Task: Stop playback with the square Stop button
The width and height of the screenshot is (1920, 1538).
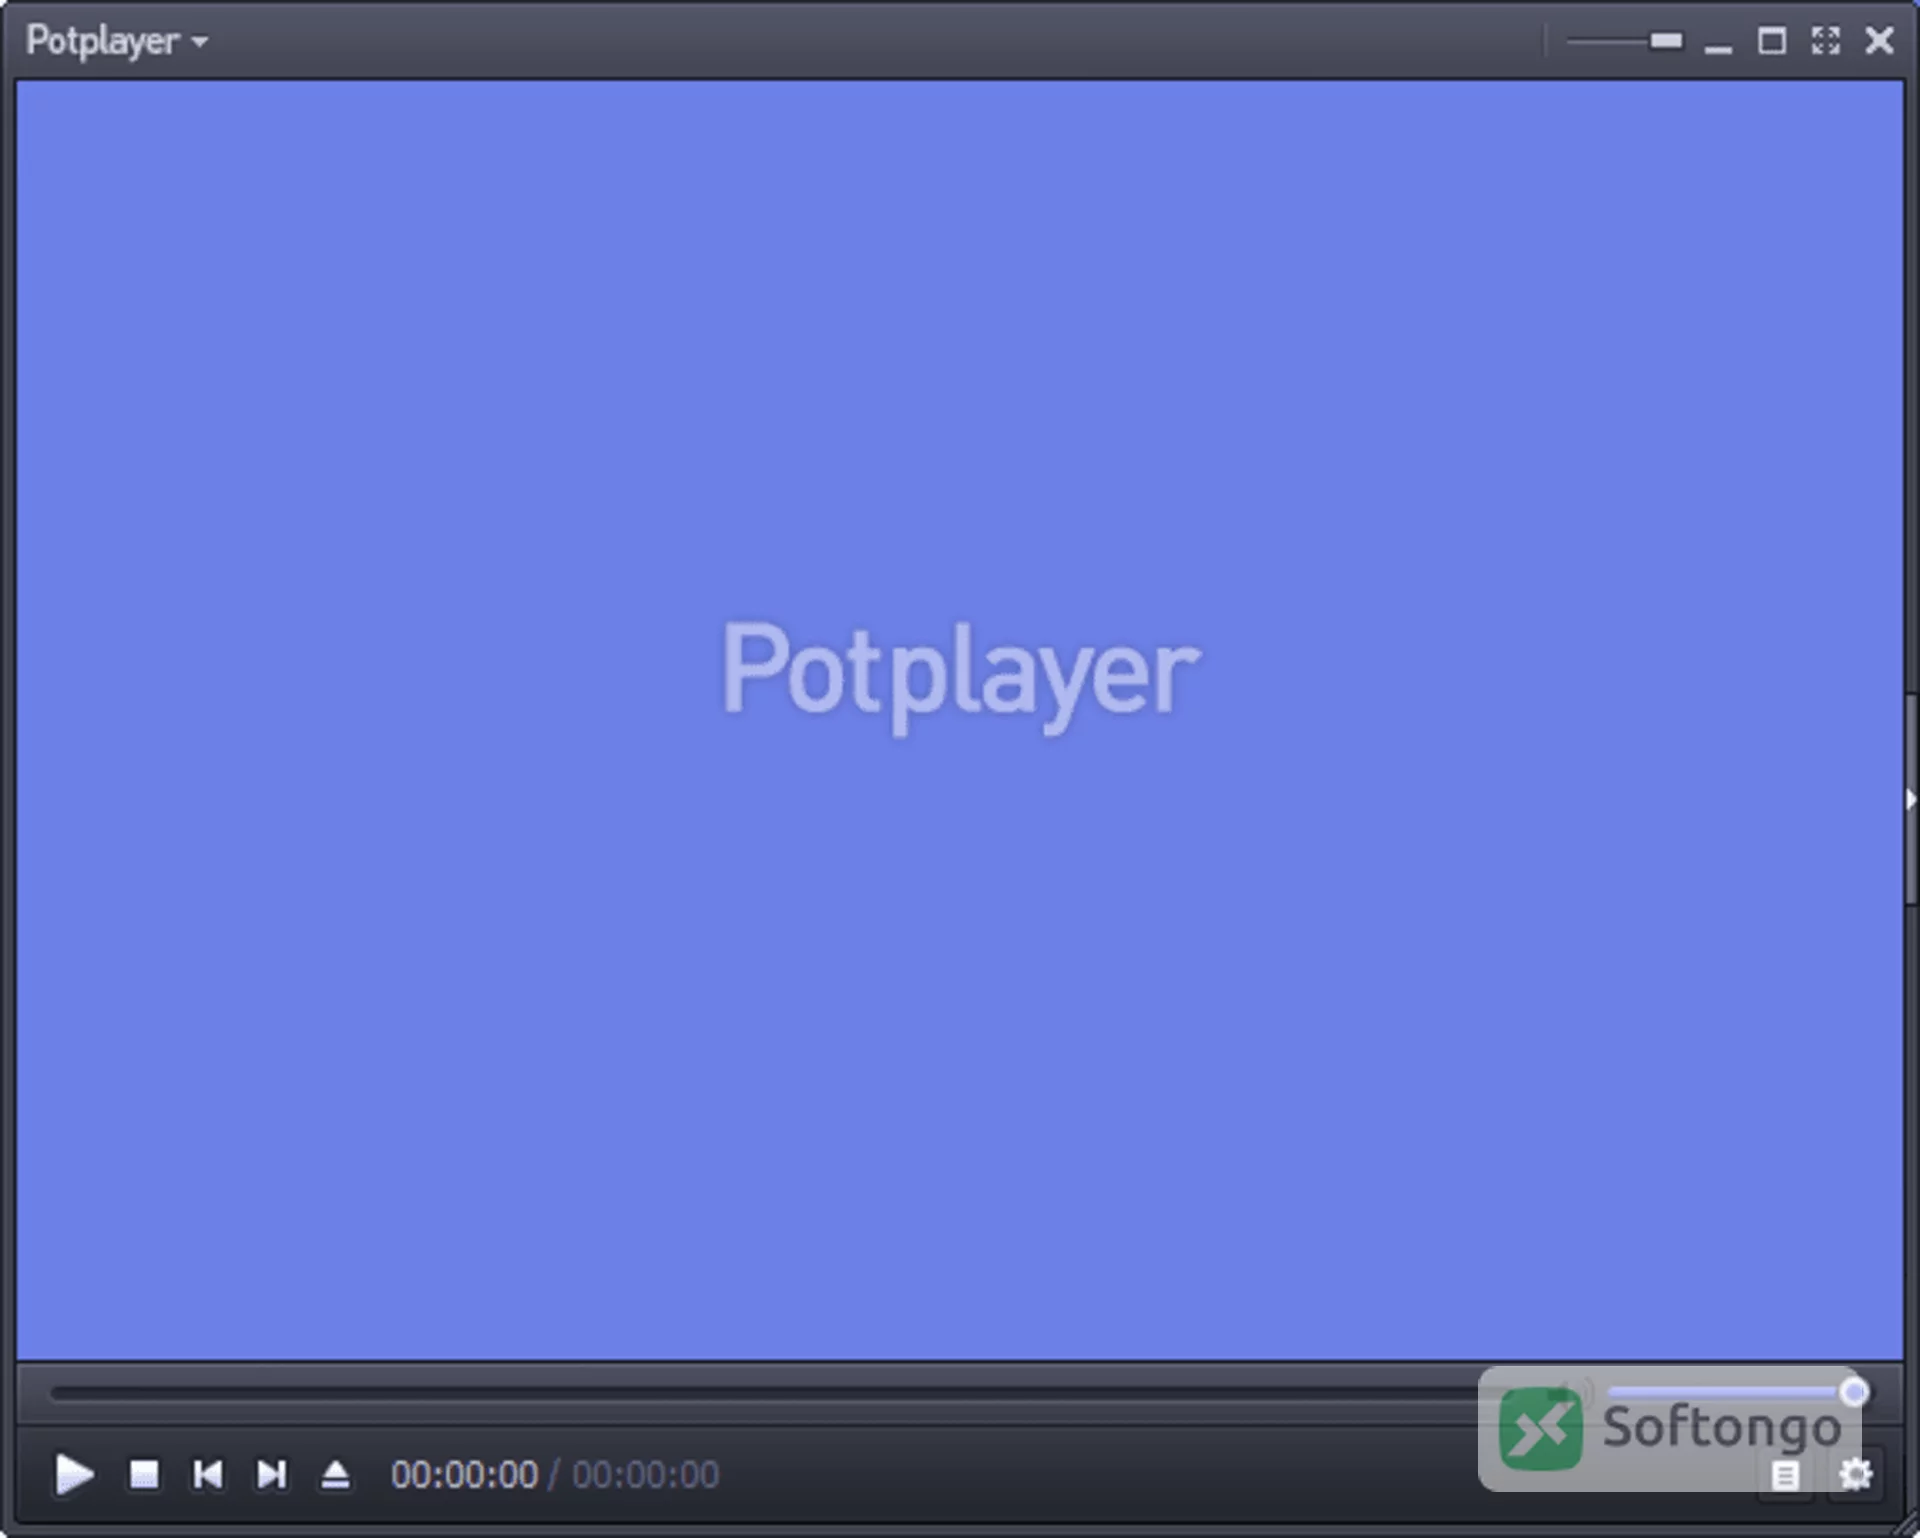Action: (x=144, y=1474)
